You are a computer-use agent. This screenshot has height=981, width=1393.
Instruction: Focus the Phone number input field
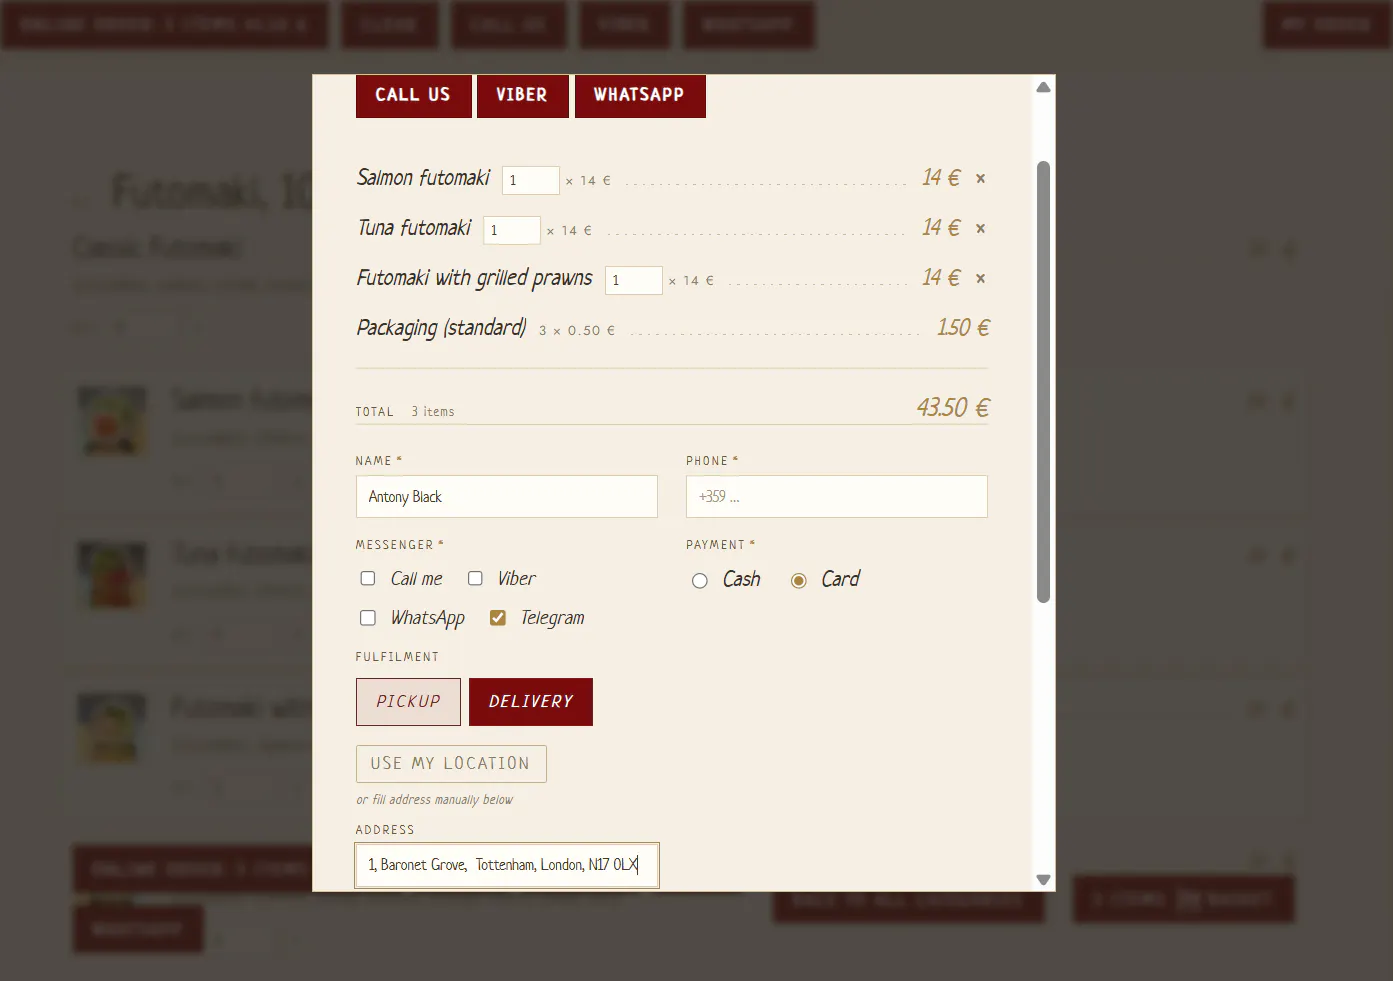[837, 497]
